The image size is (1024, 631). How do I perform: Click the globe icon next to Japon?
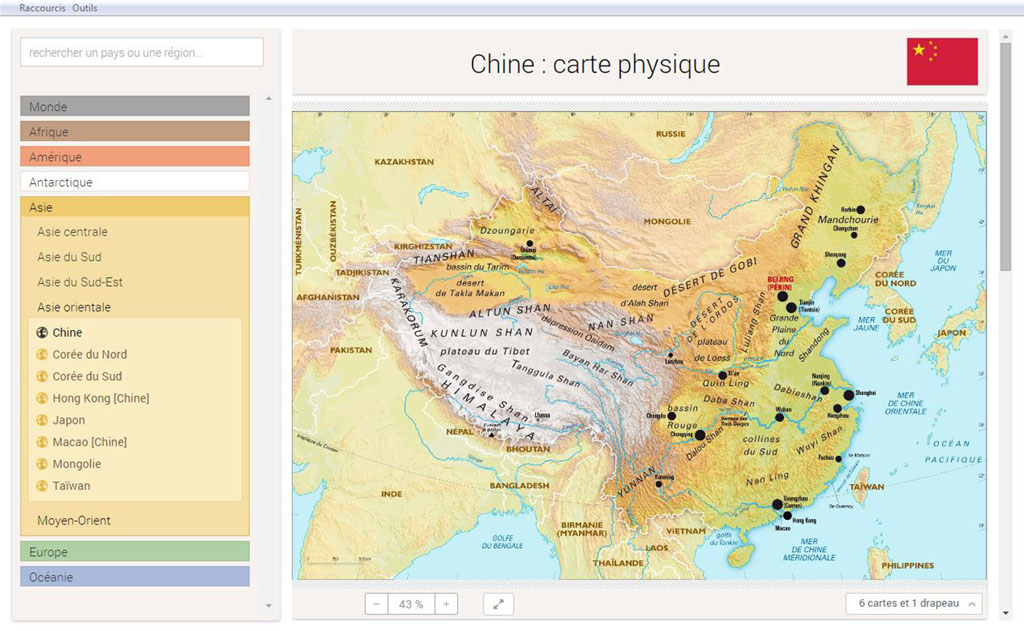42,421
